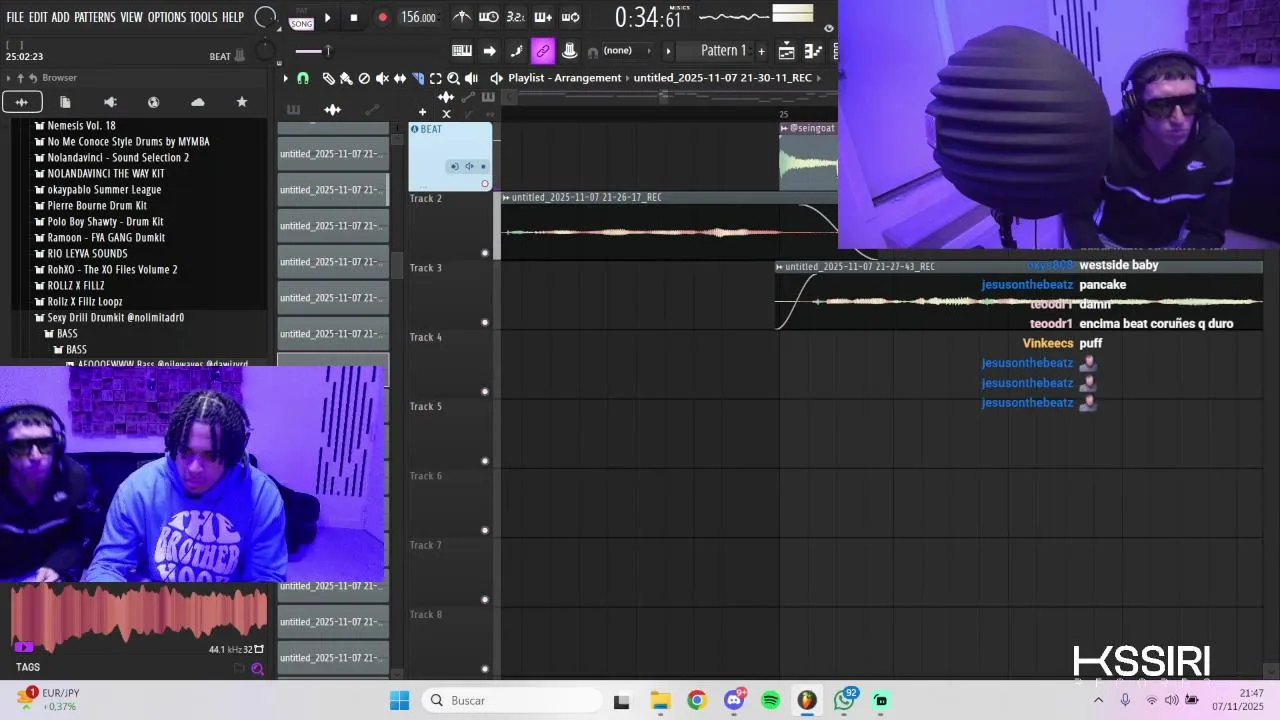Open the browser Starred favorites tab
Image resolution: width=1280 pixels, height=720 pixels.
tap(241, 102)
